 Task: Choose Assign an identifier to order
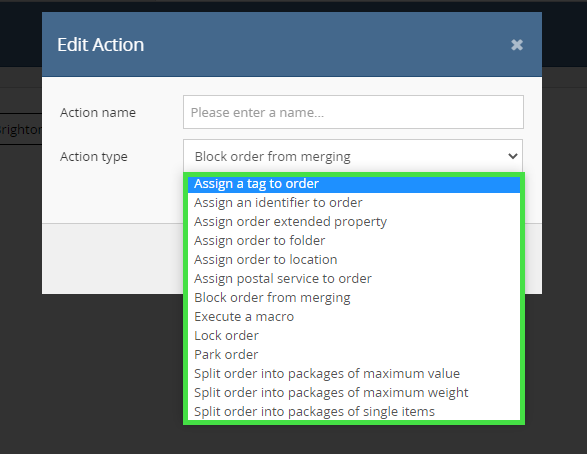coord(354,202)
